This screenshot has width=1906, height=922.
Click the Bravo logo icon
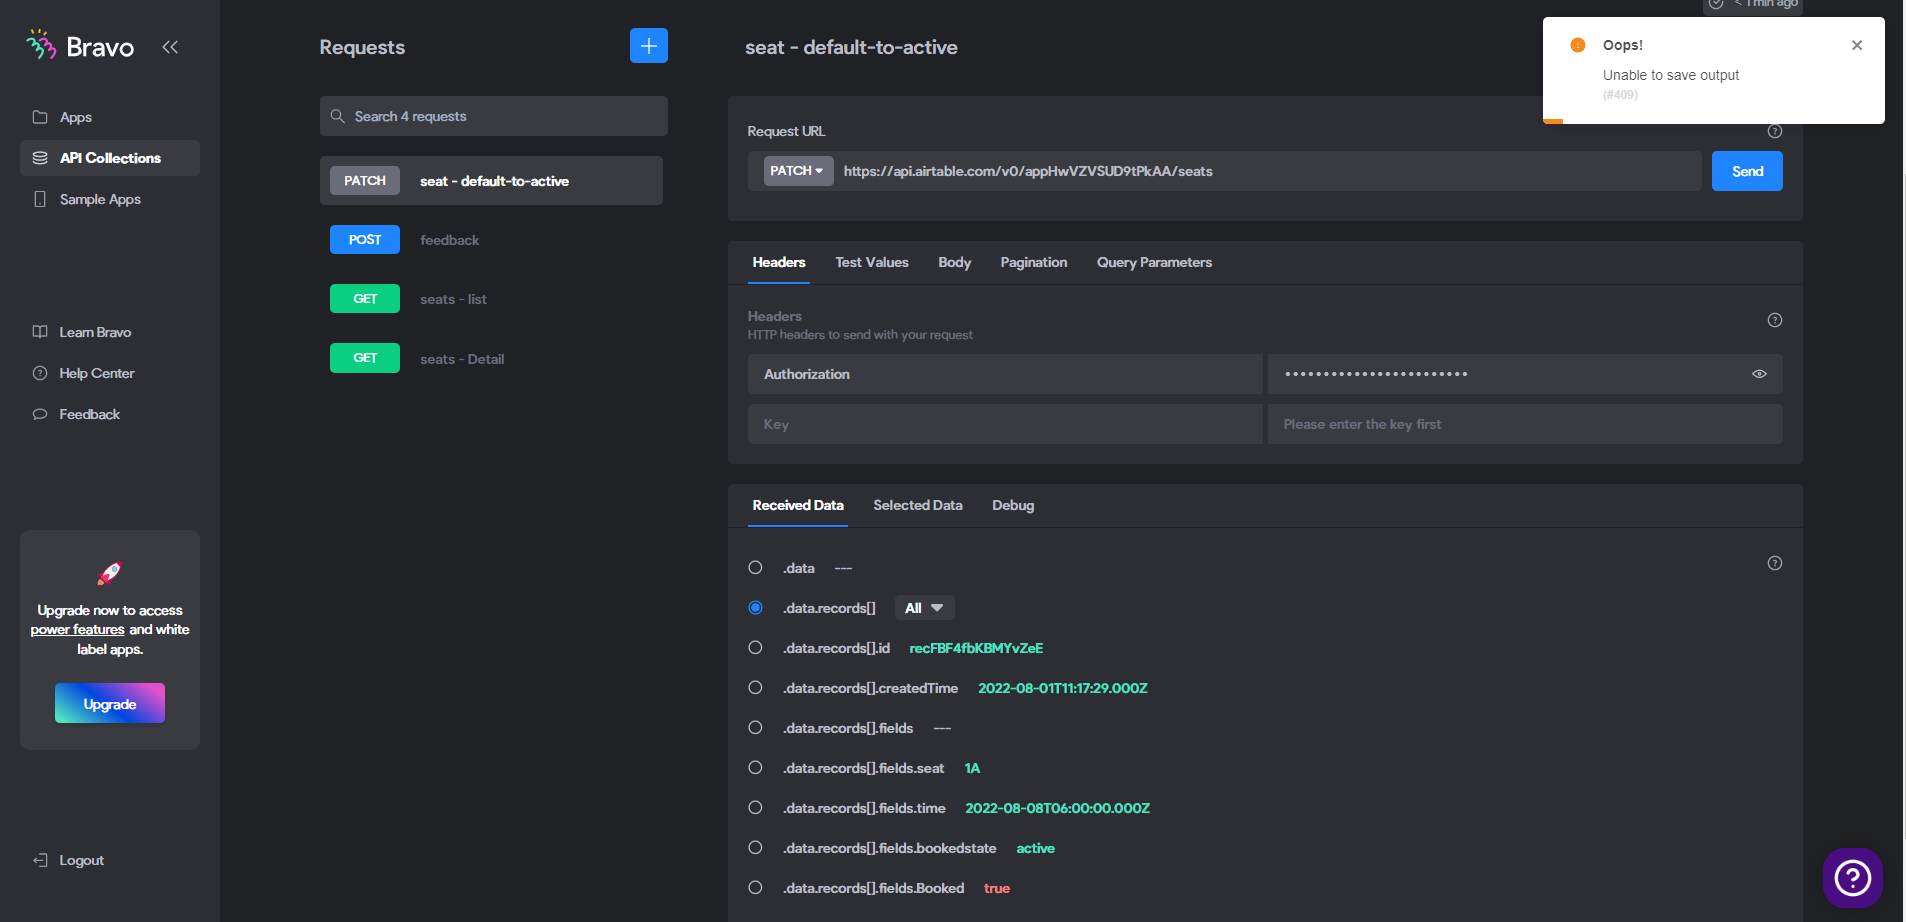point(41,45)
